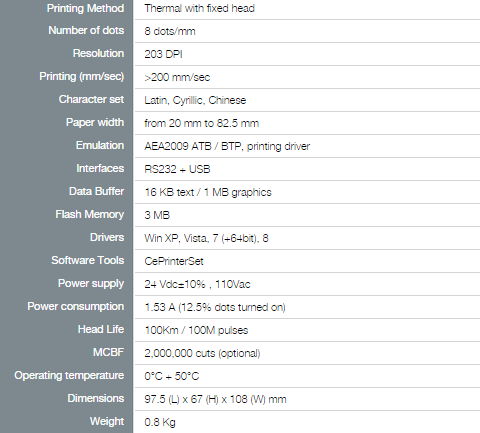Select the Emulation row label

point(100,145)
